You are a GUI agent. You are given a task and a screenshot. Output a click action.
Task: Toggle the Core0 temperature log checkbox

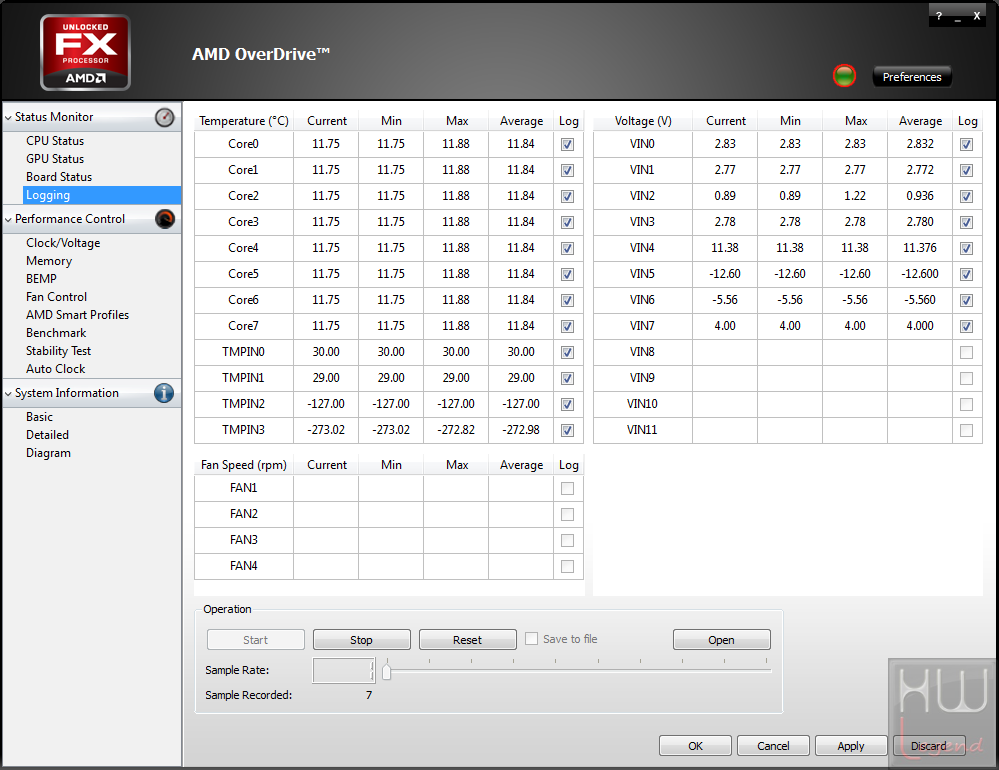click(x=567, y=145)
